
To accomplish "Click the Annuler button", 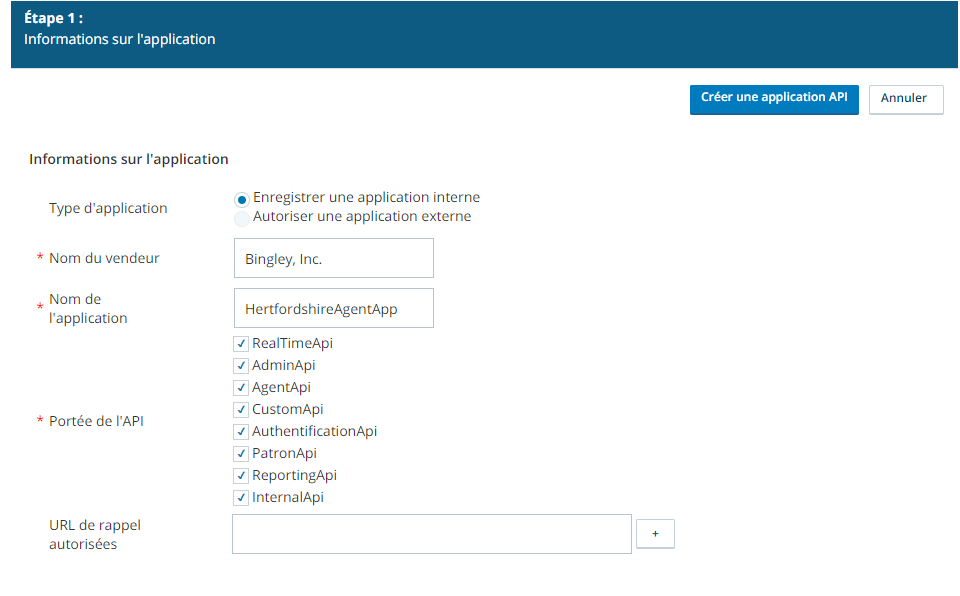I will tap(906, 99).
